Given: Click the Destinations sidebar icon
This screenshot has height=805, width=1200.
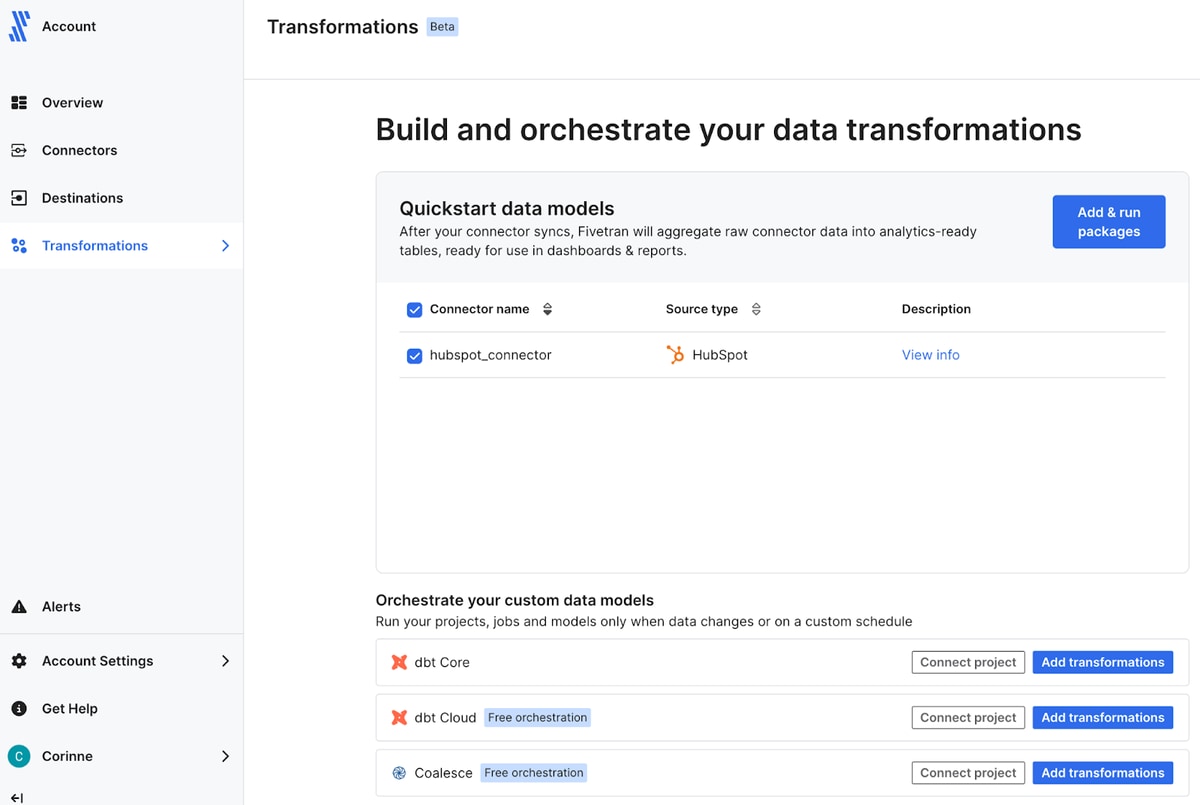Looking at the screenshot, I should coord(19,198).
